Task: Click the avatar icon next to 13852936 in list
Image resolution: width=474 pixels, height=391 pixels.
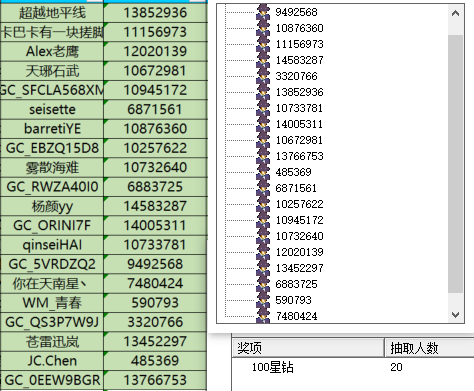Action: pos(263,92)
